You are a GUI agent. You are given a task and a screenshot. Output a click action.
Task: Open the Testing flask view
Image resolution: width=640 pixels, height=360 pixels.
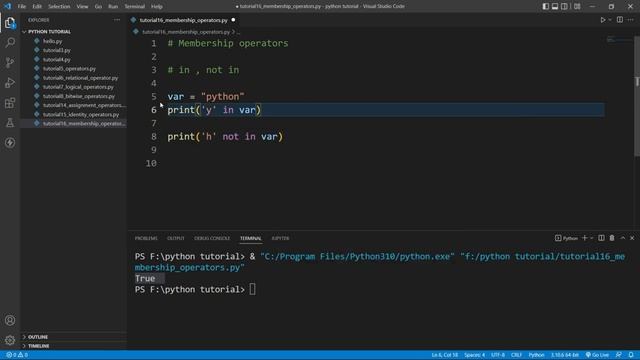coord(10,122)
